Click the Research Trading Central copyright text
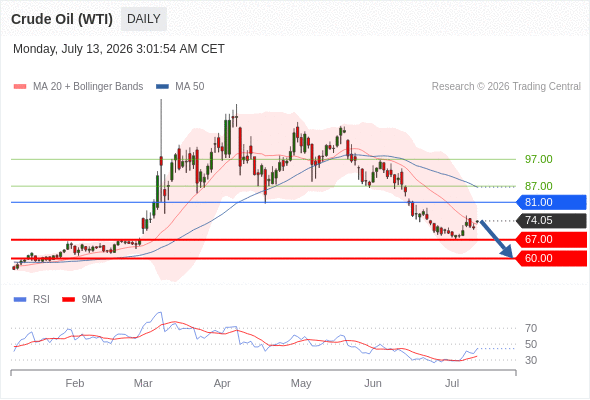Screen dimensions: 590x400 (x=506, y=87)
